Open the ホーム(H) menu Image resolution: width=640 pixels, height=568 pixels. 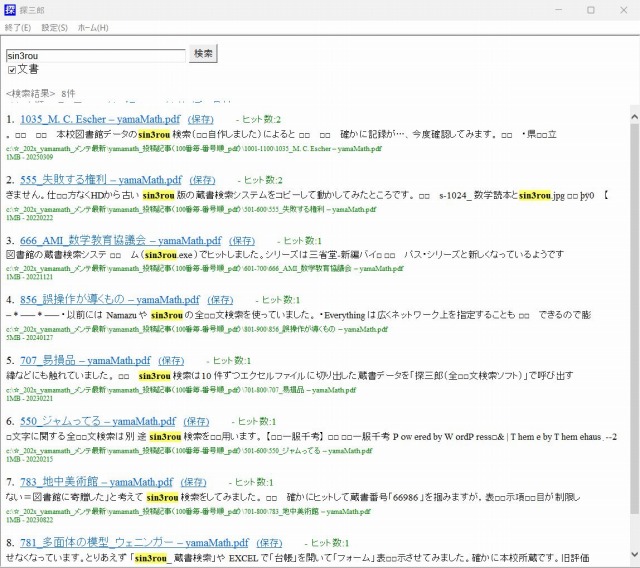coord(93,27)
